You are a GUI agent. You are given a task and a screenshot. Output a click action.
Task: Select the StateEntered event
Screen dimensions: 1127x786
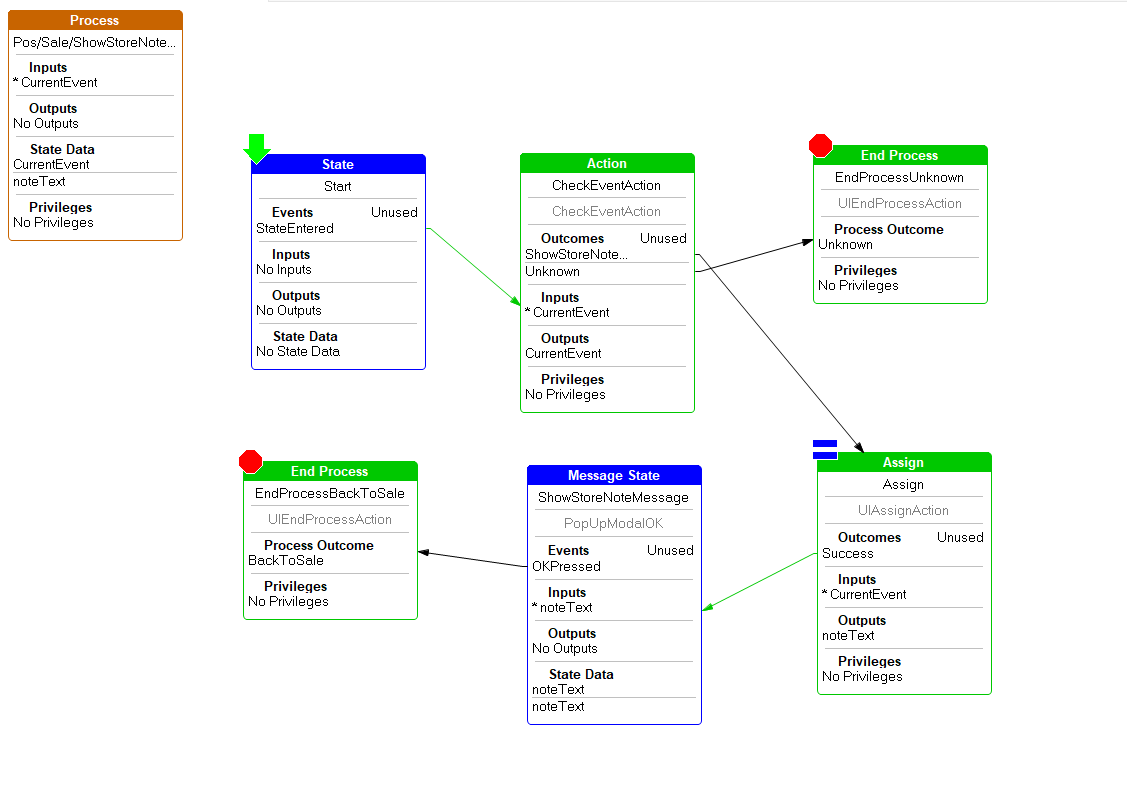point(295,228)
